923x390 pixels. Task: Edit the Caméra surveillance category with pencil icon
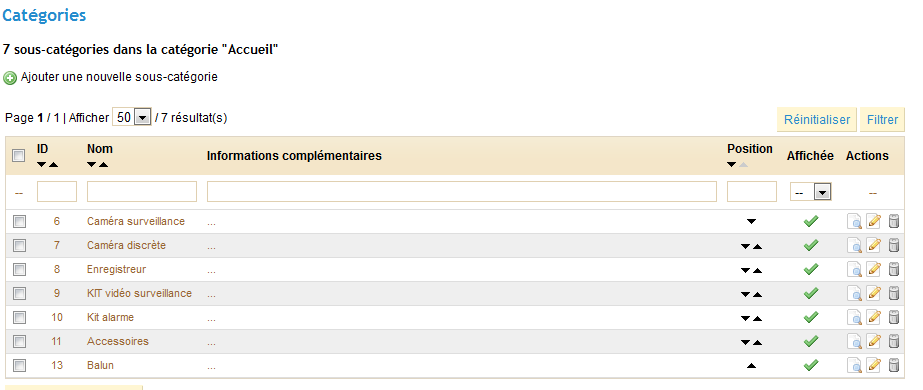(x=874, y=221)
